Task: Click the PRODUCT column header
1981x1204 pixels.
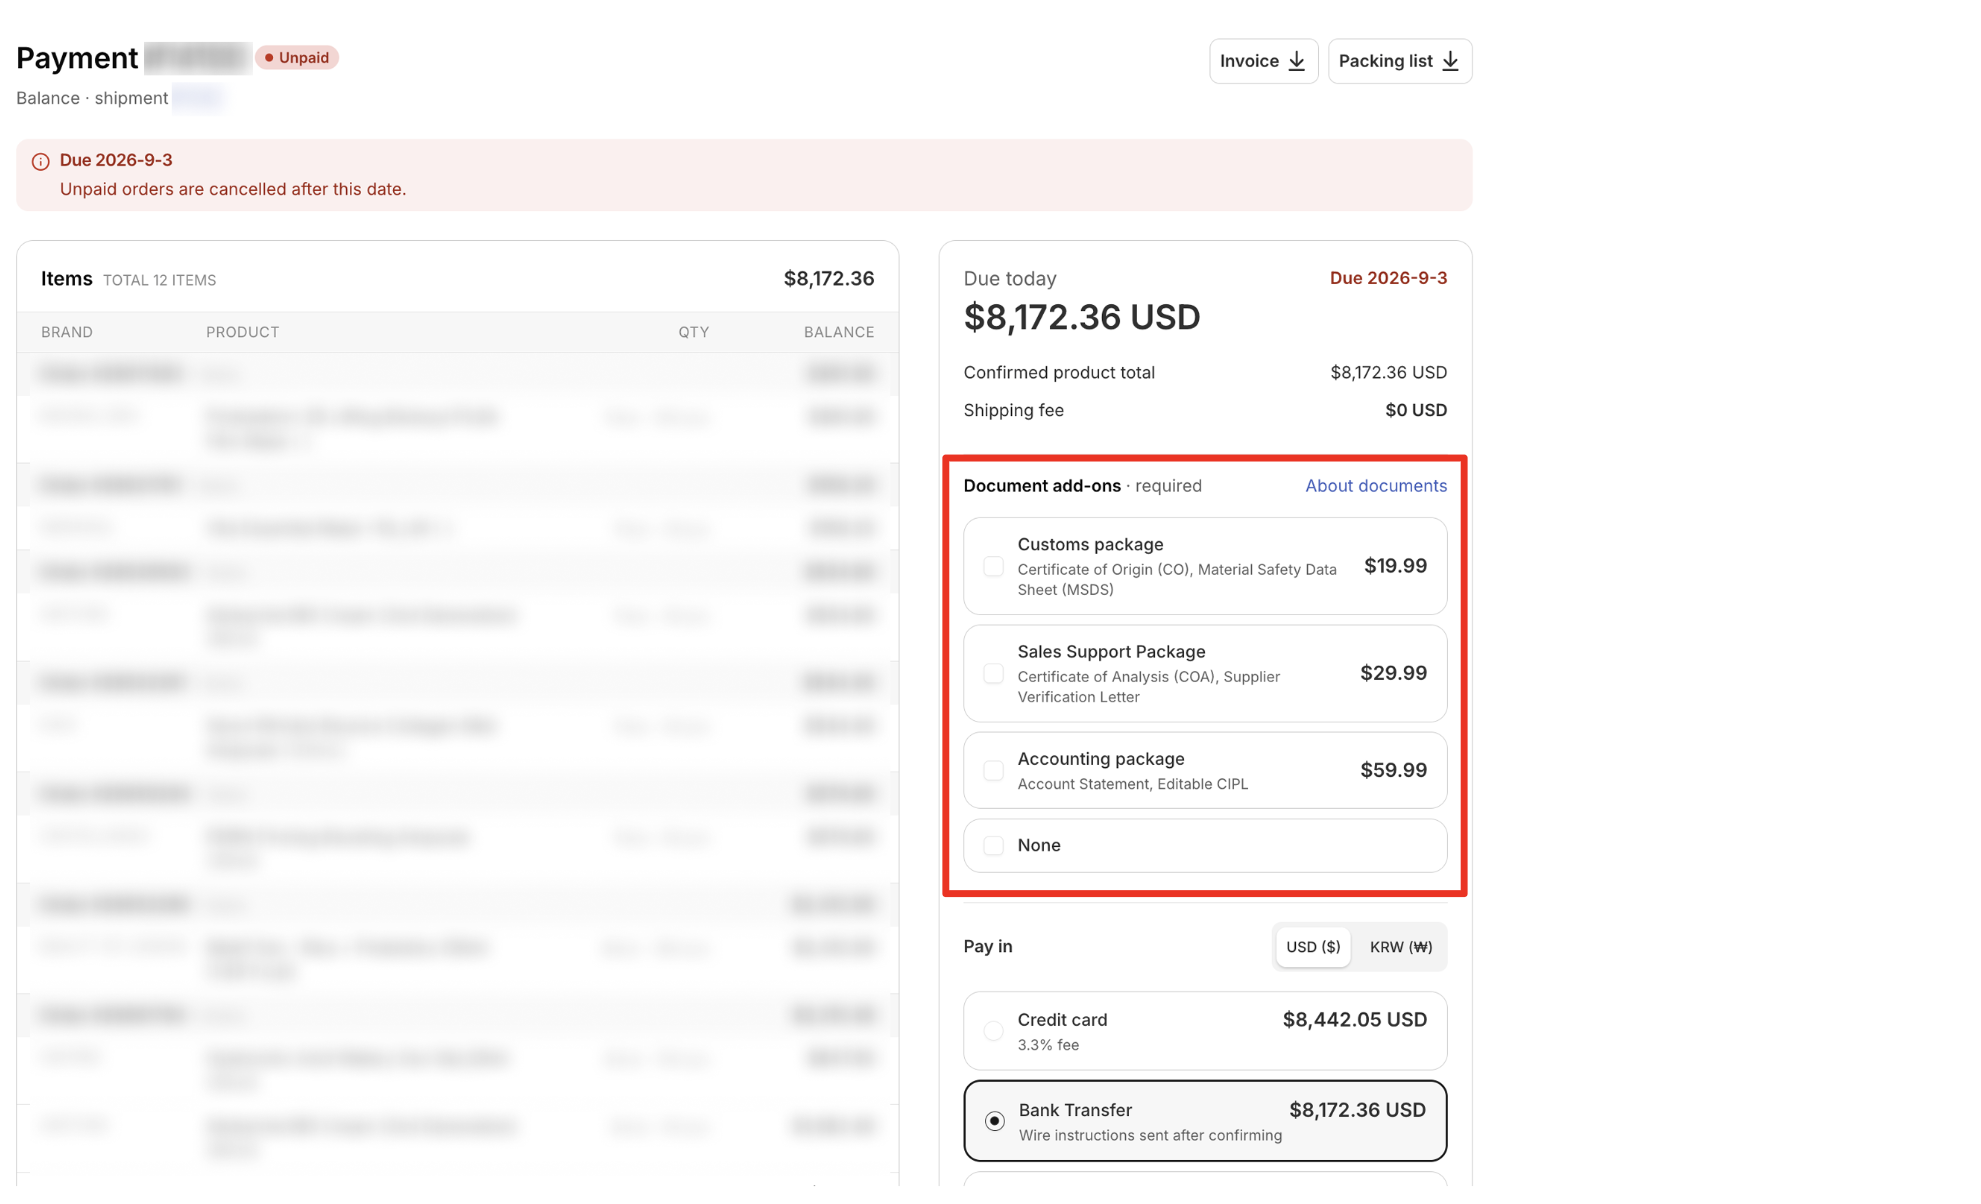Action: tap(242, 332)
